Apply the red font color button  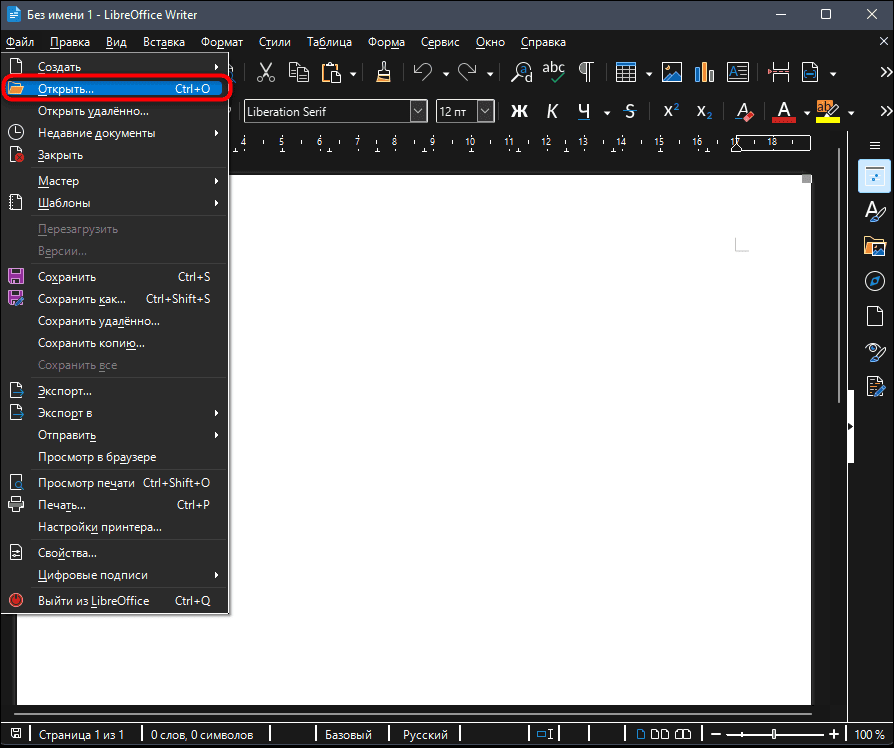[x=784, y=111]
